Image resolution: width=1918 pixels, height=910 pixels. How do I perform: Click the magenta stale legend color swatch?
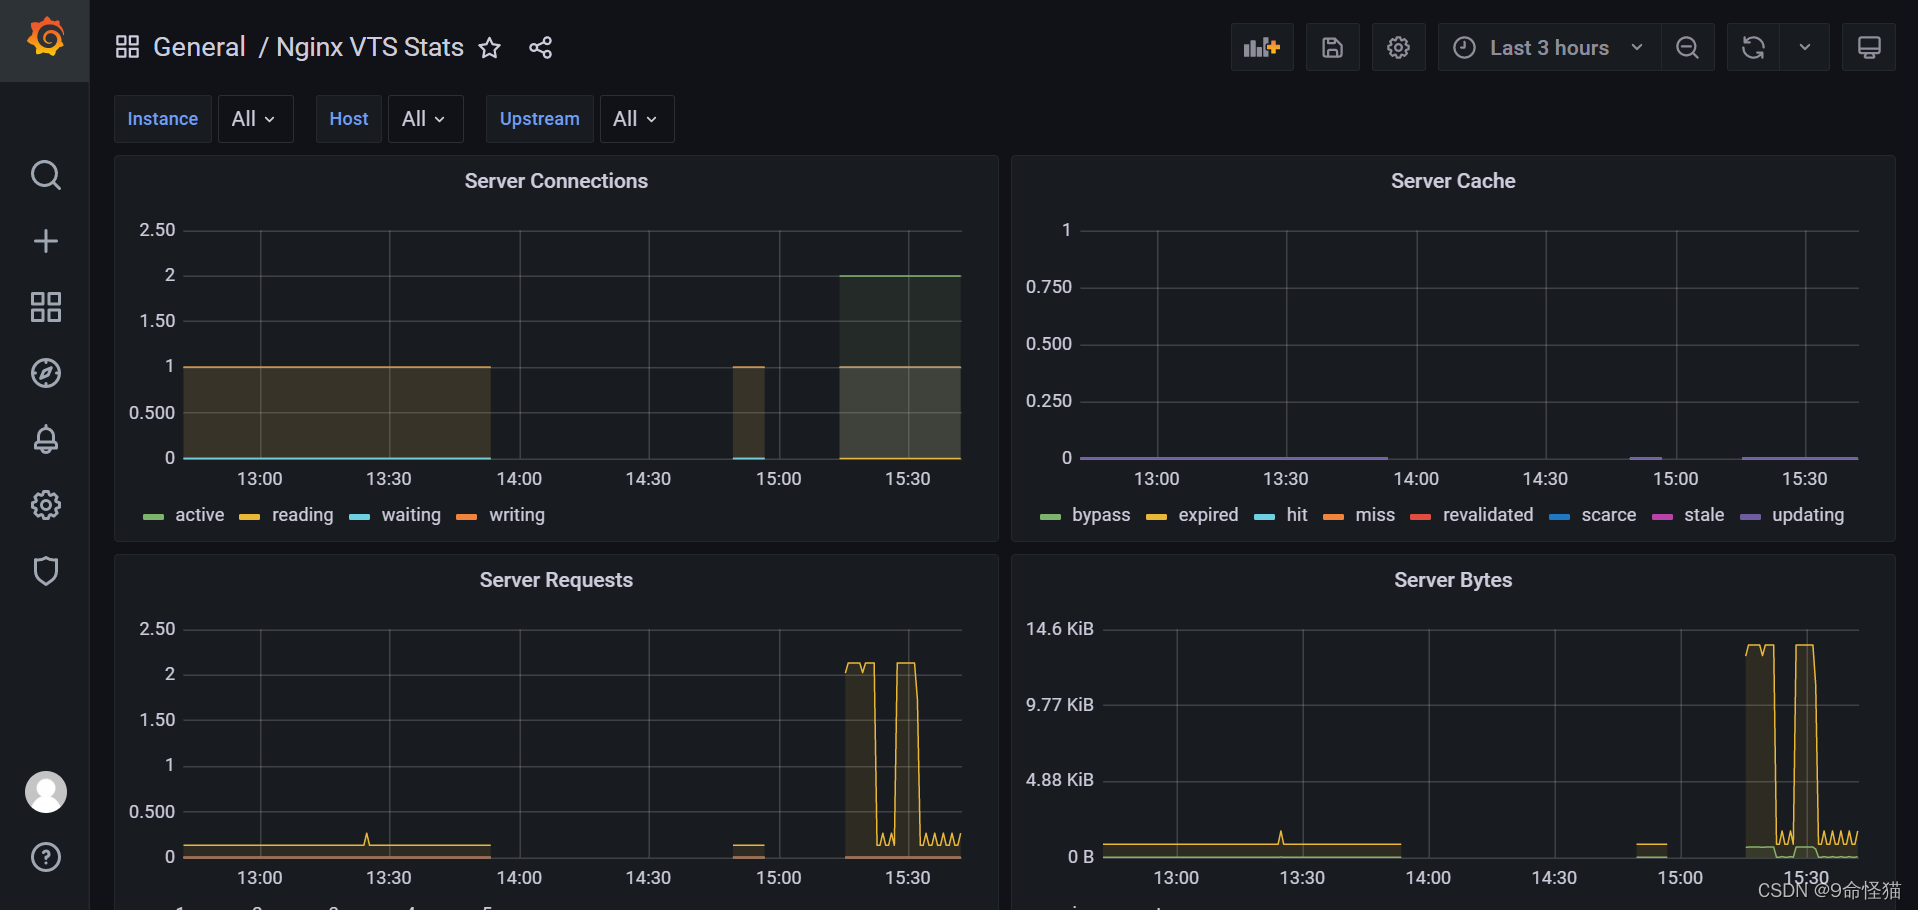click(x=1662, y=517)
